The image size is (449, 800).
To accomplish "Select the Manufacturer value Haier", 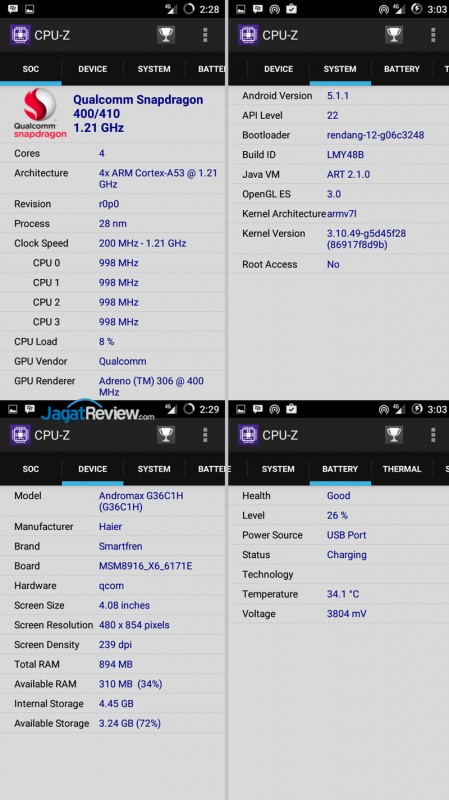I will point(110,527).
